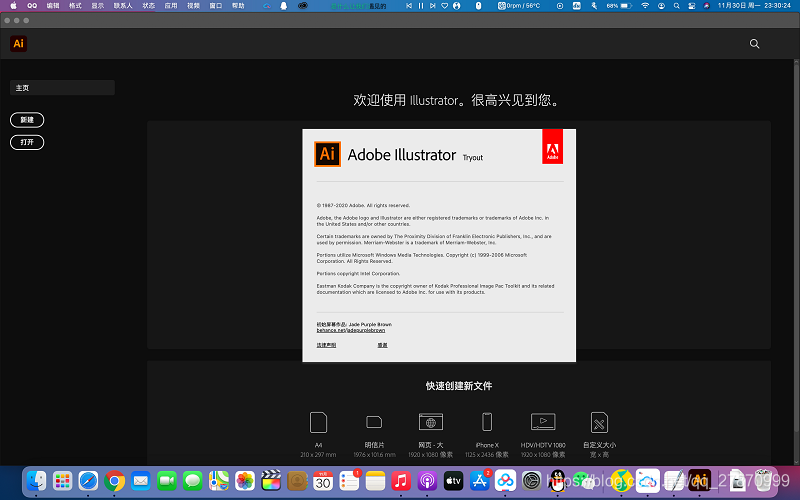This screenshot has width=800, height=500.
Task: Open Spotlight search in menu bar
Action: 677,6
